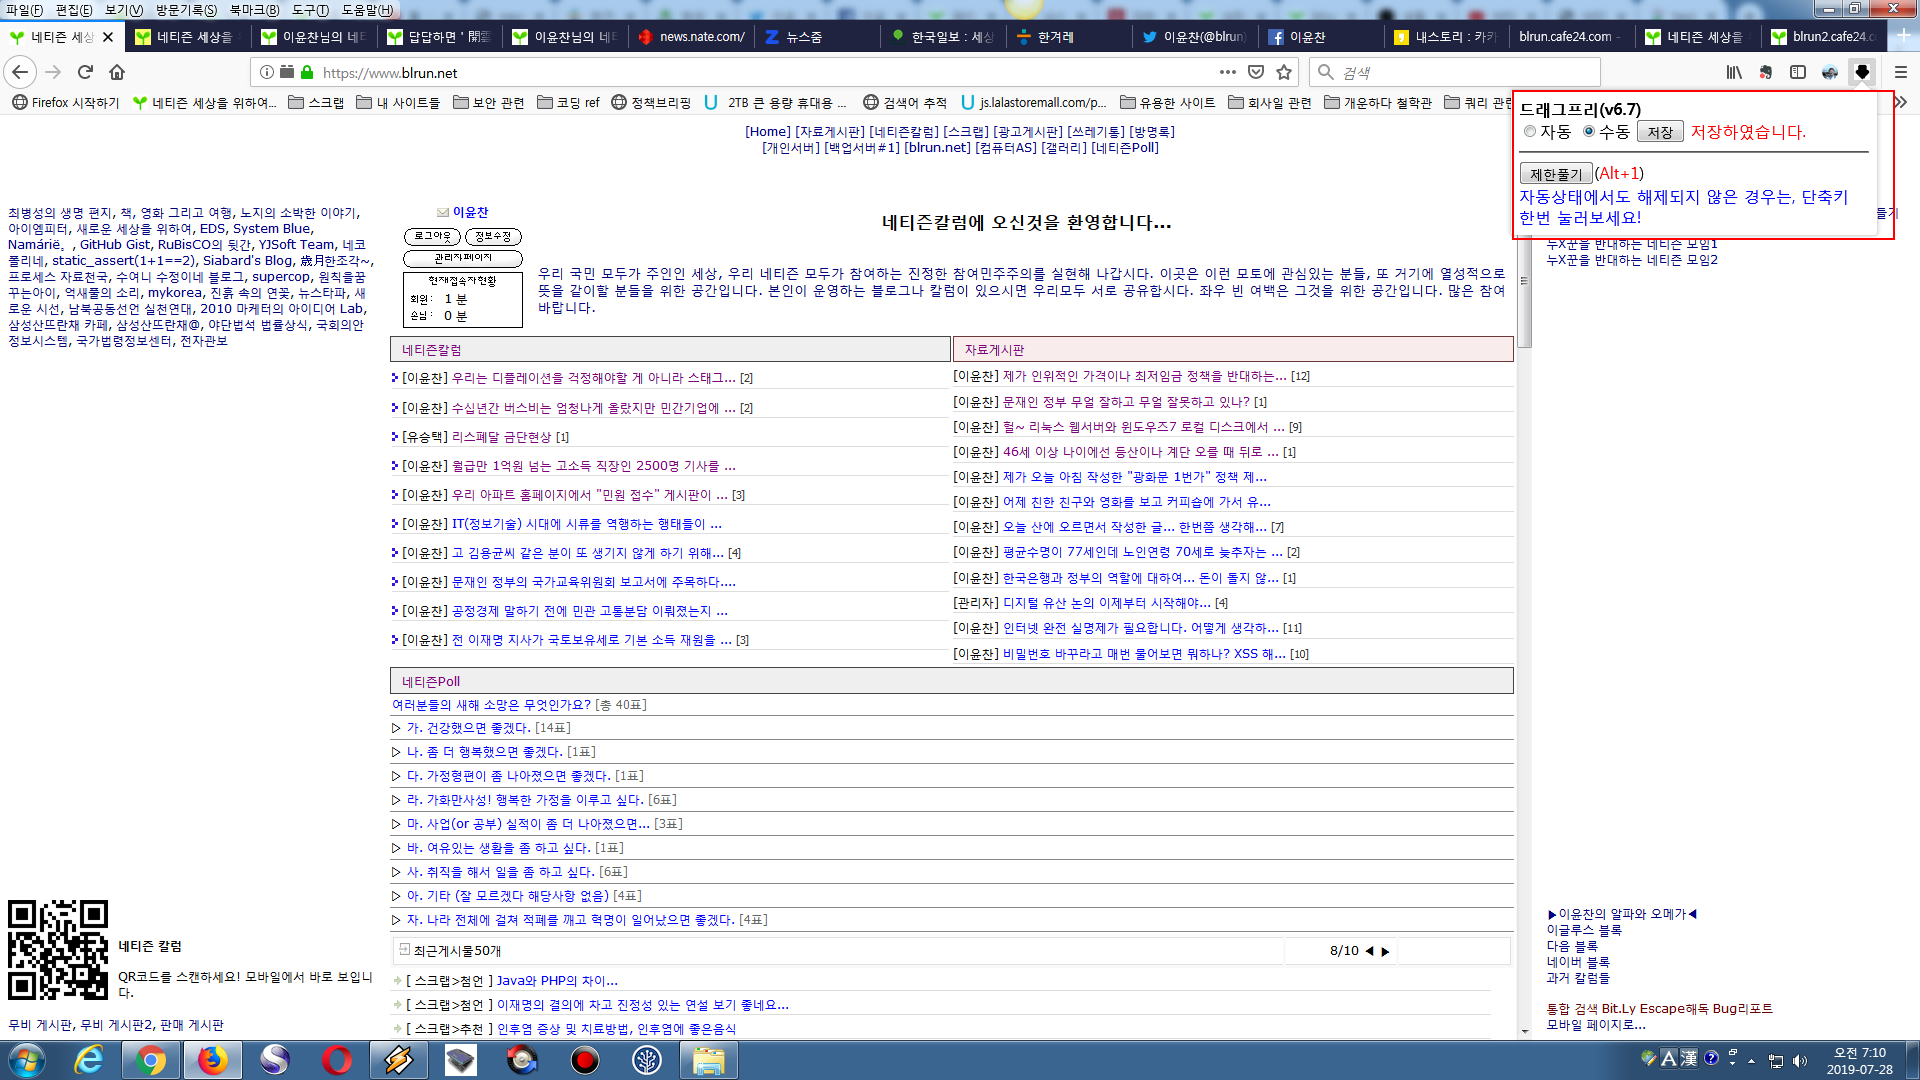This screenshot has width=1920, height=1080.
Task: Open the [네티즌Poll] navigation link
Action: (1124, 148)
